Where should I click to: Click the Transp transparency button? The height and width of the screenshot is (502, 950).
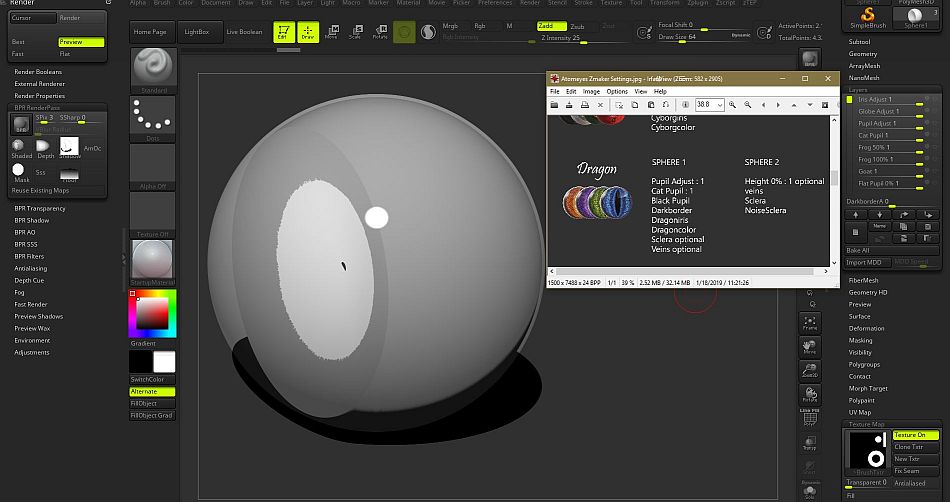(x=810, y=443)
